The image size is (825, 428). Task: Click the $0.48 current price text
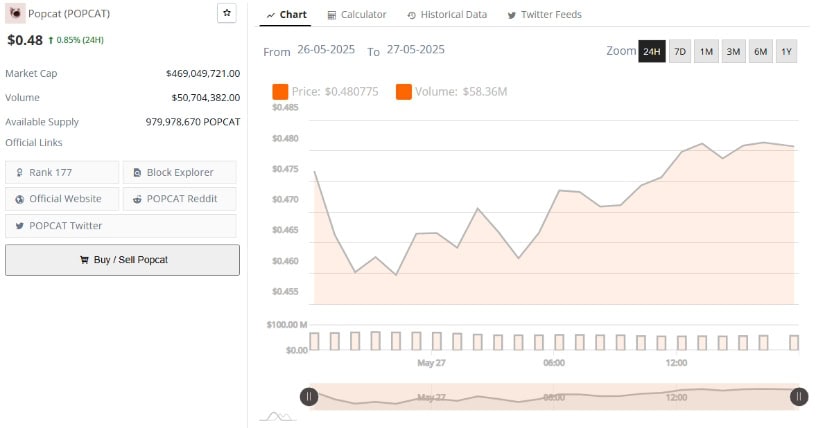(25, 40)
